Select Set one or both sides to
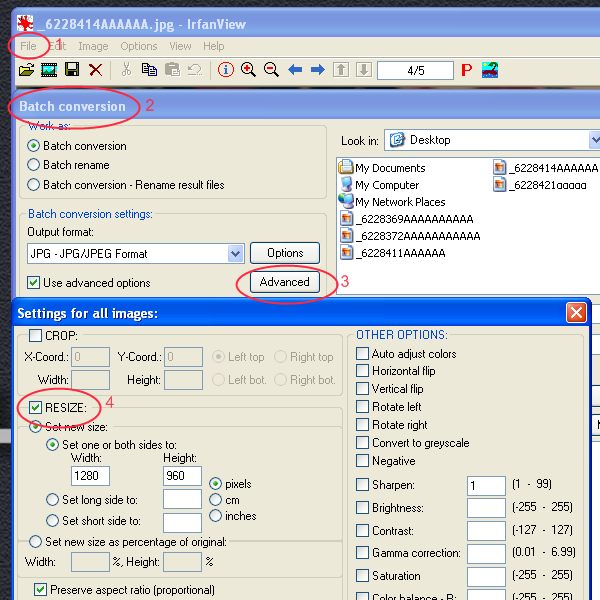Screen dimensions: 600x600 [52, 445]
